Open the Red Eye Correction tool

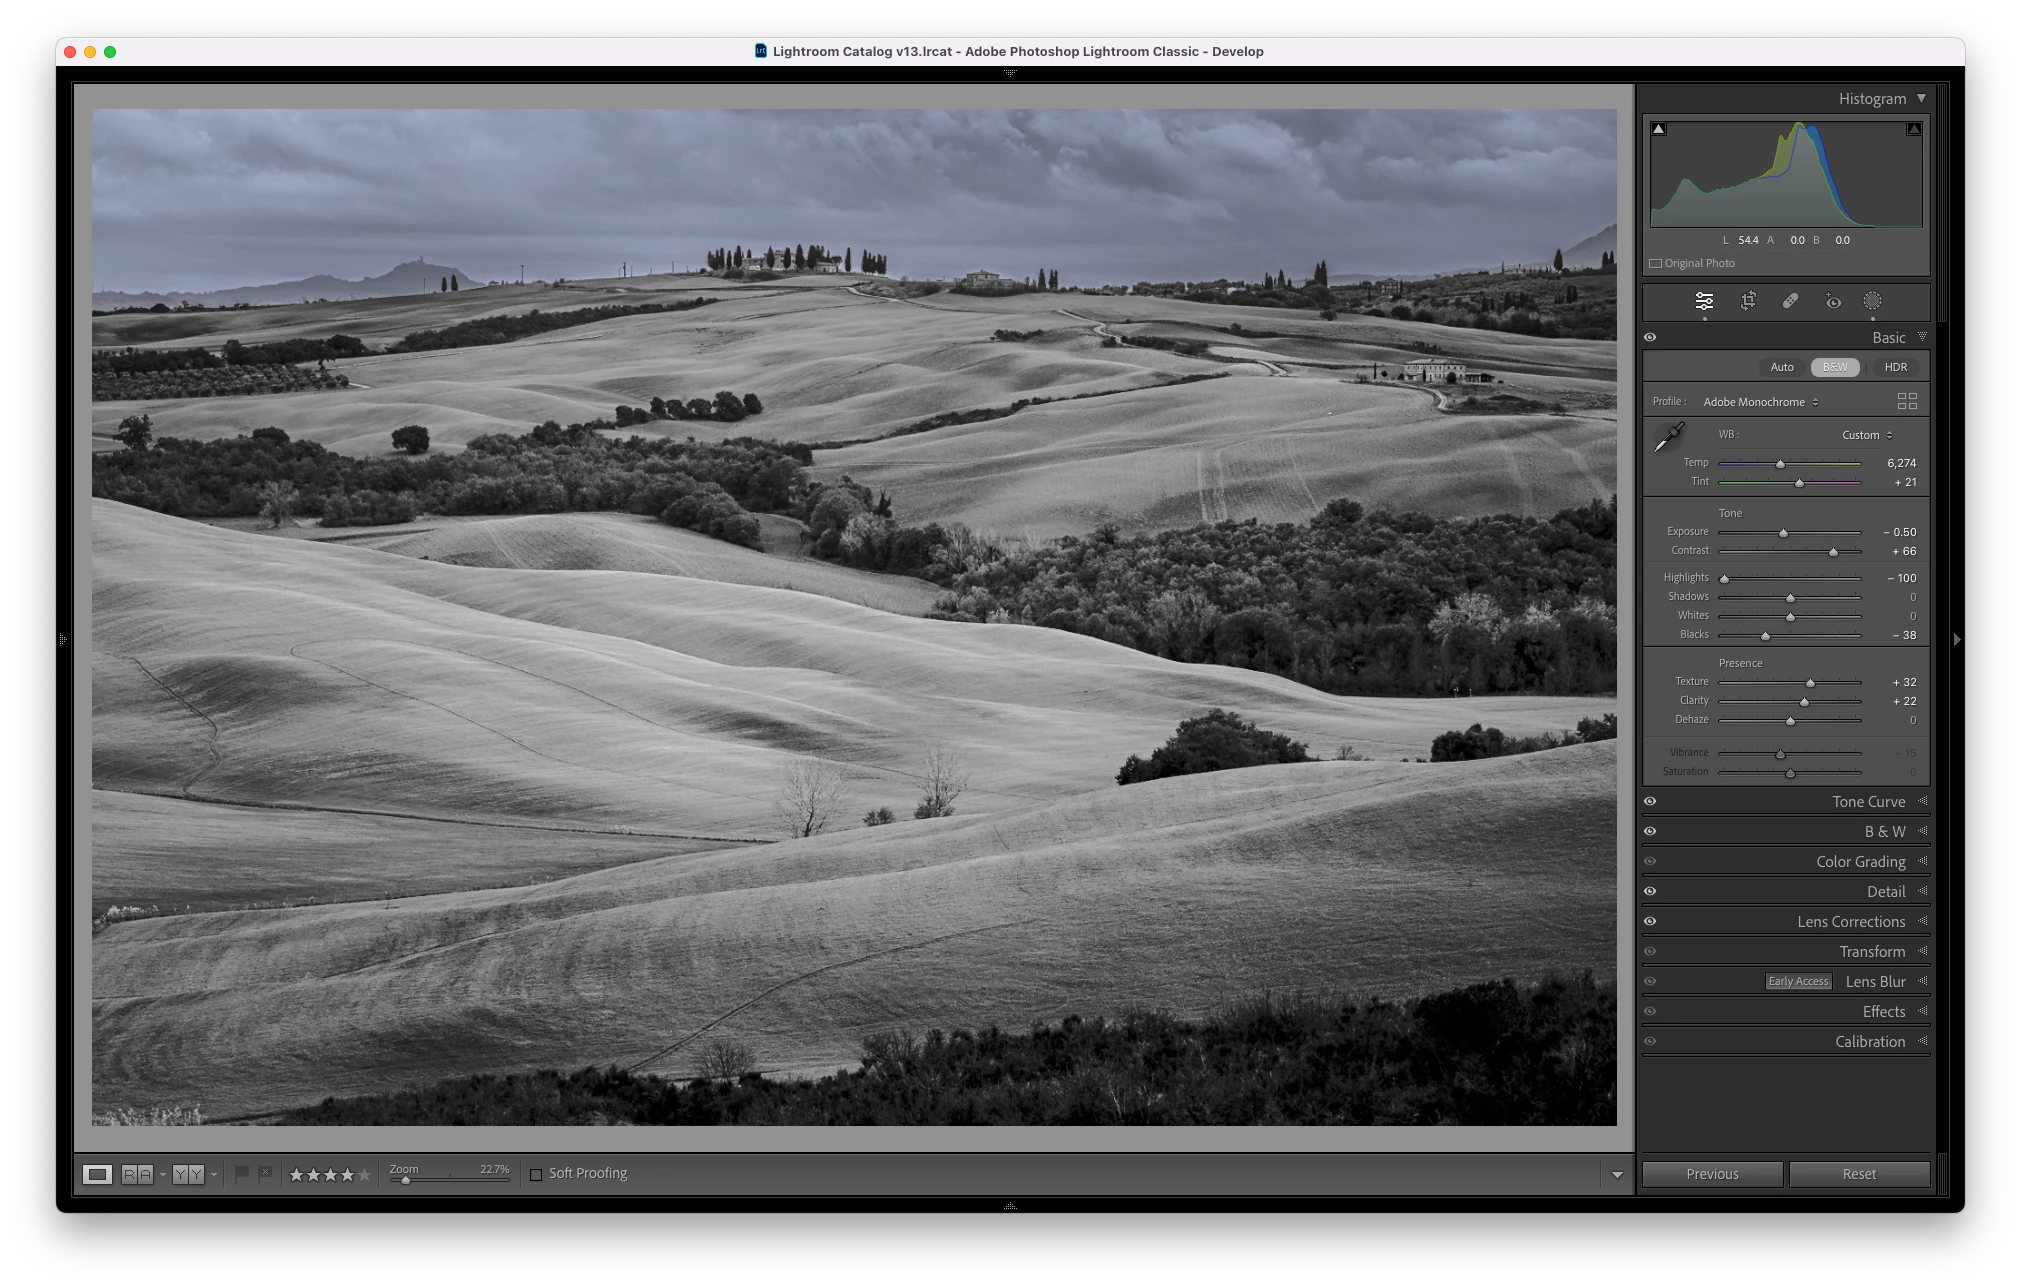(x=1832, y=301)
